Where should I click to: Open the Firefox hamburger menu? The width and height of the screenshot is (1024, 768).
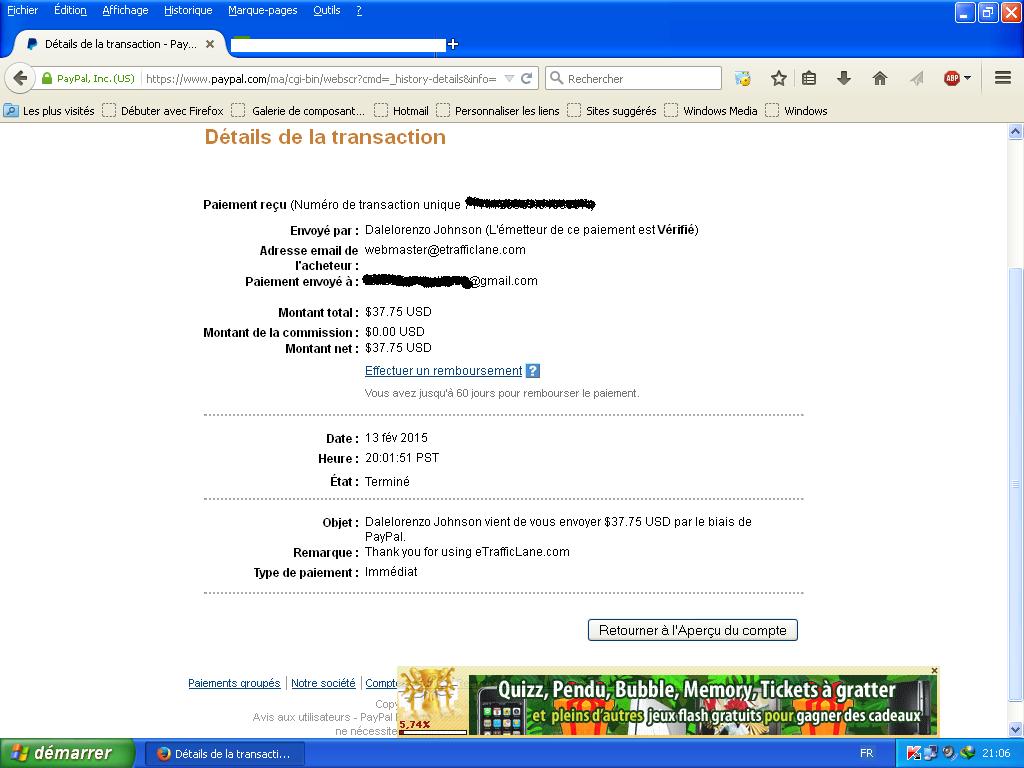tap(1002, 78)
